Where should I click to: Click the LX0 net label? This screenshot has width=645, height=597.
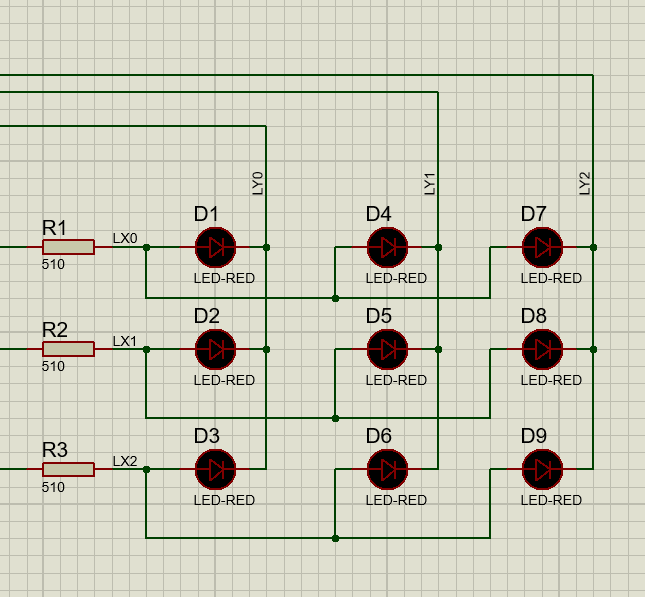click(125, 238)
